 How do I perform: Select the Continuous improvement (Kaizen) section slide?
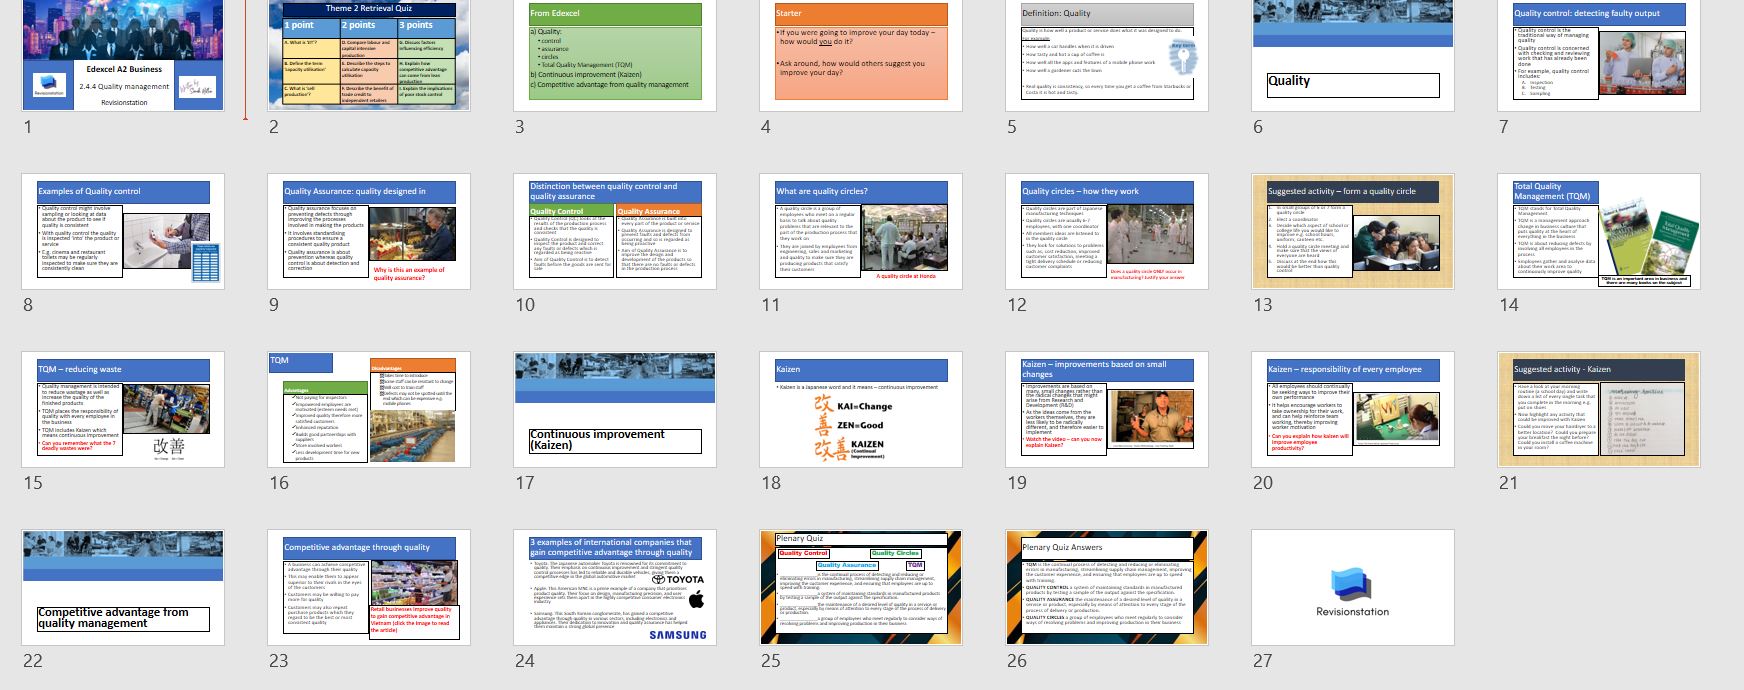coord(615,409)
